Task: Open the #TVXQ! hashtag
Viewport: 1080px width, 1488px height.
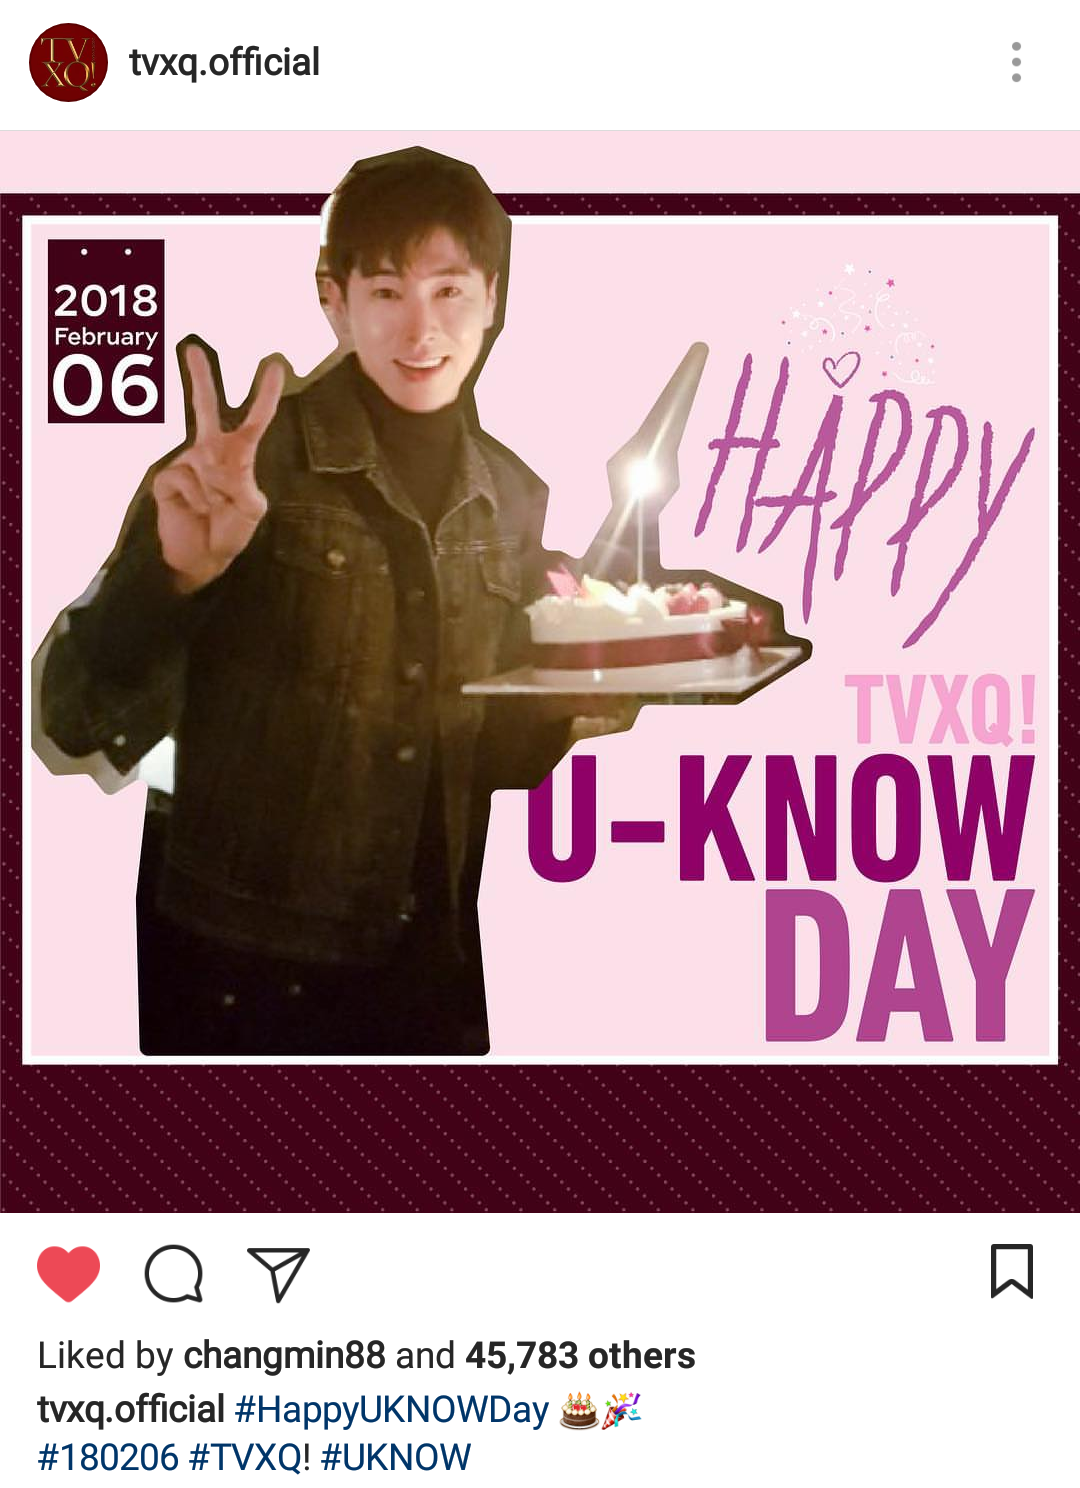Action: [250, 1457]
